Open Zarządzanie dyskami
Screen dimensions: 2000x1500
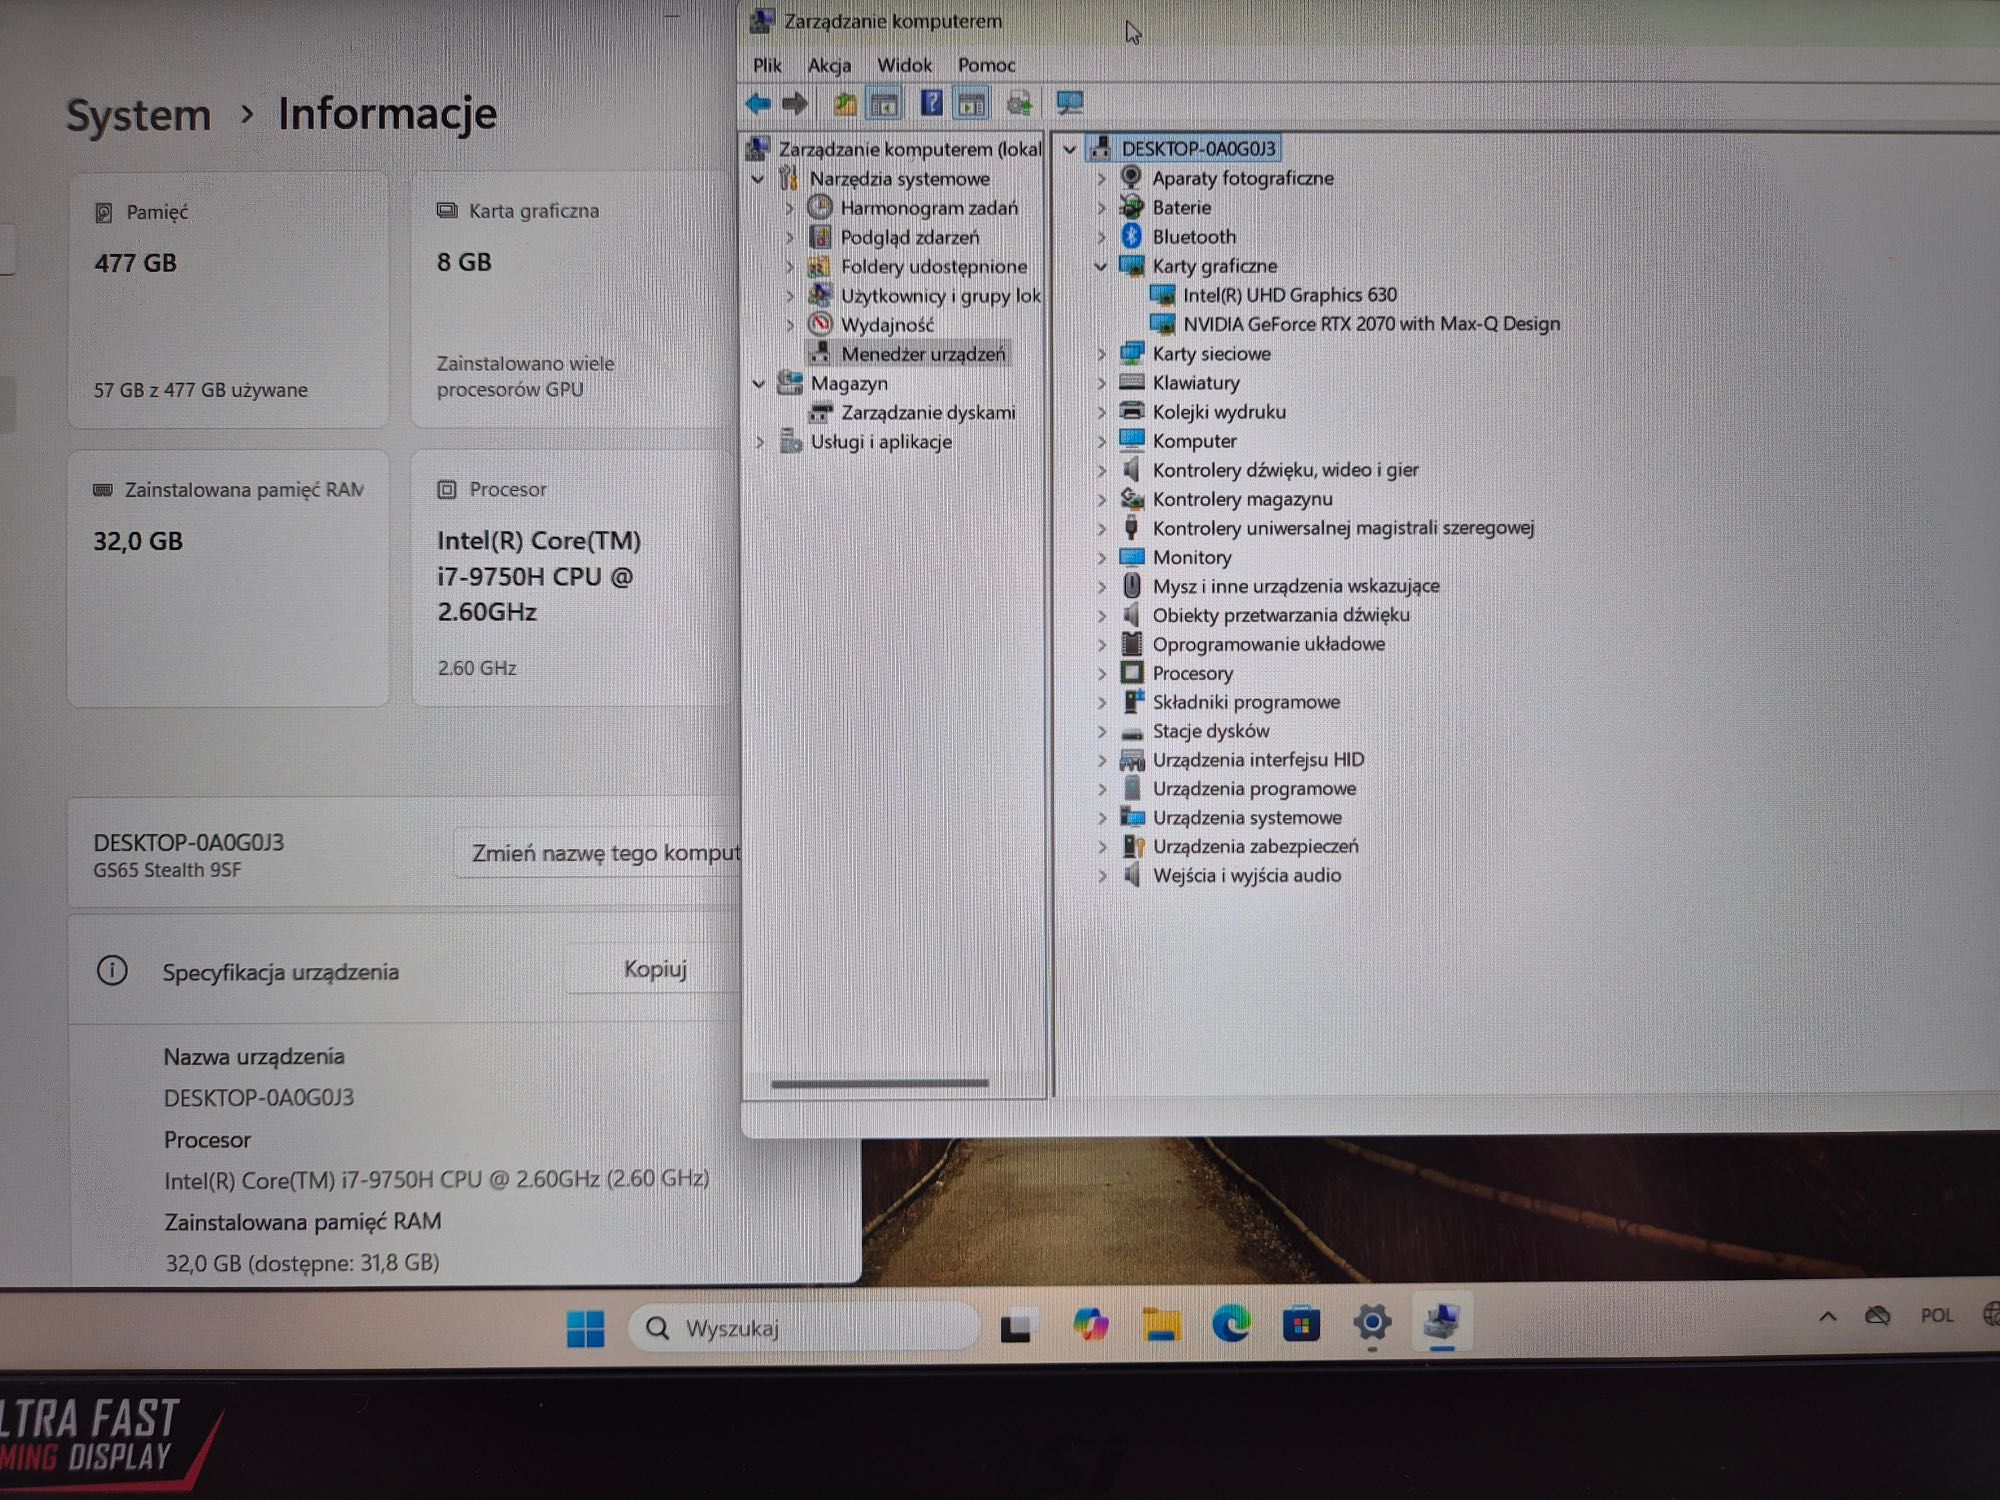pos(927,413)
